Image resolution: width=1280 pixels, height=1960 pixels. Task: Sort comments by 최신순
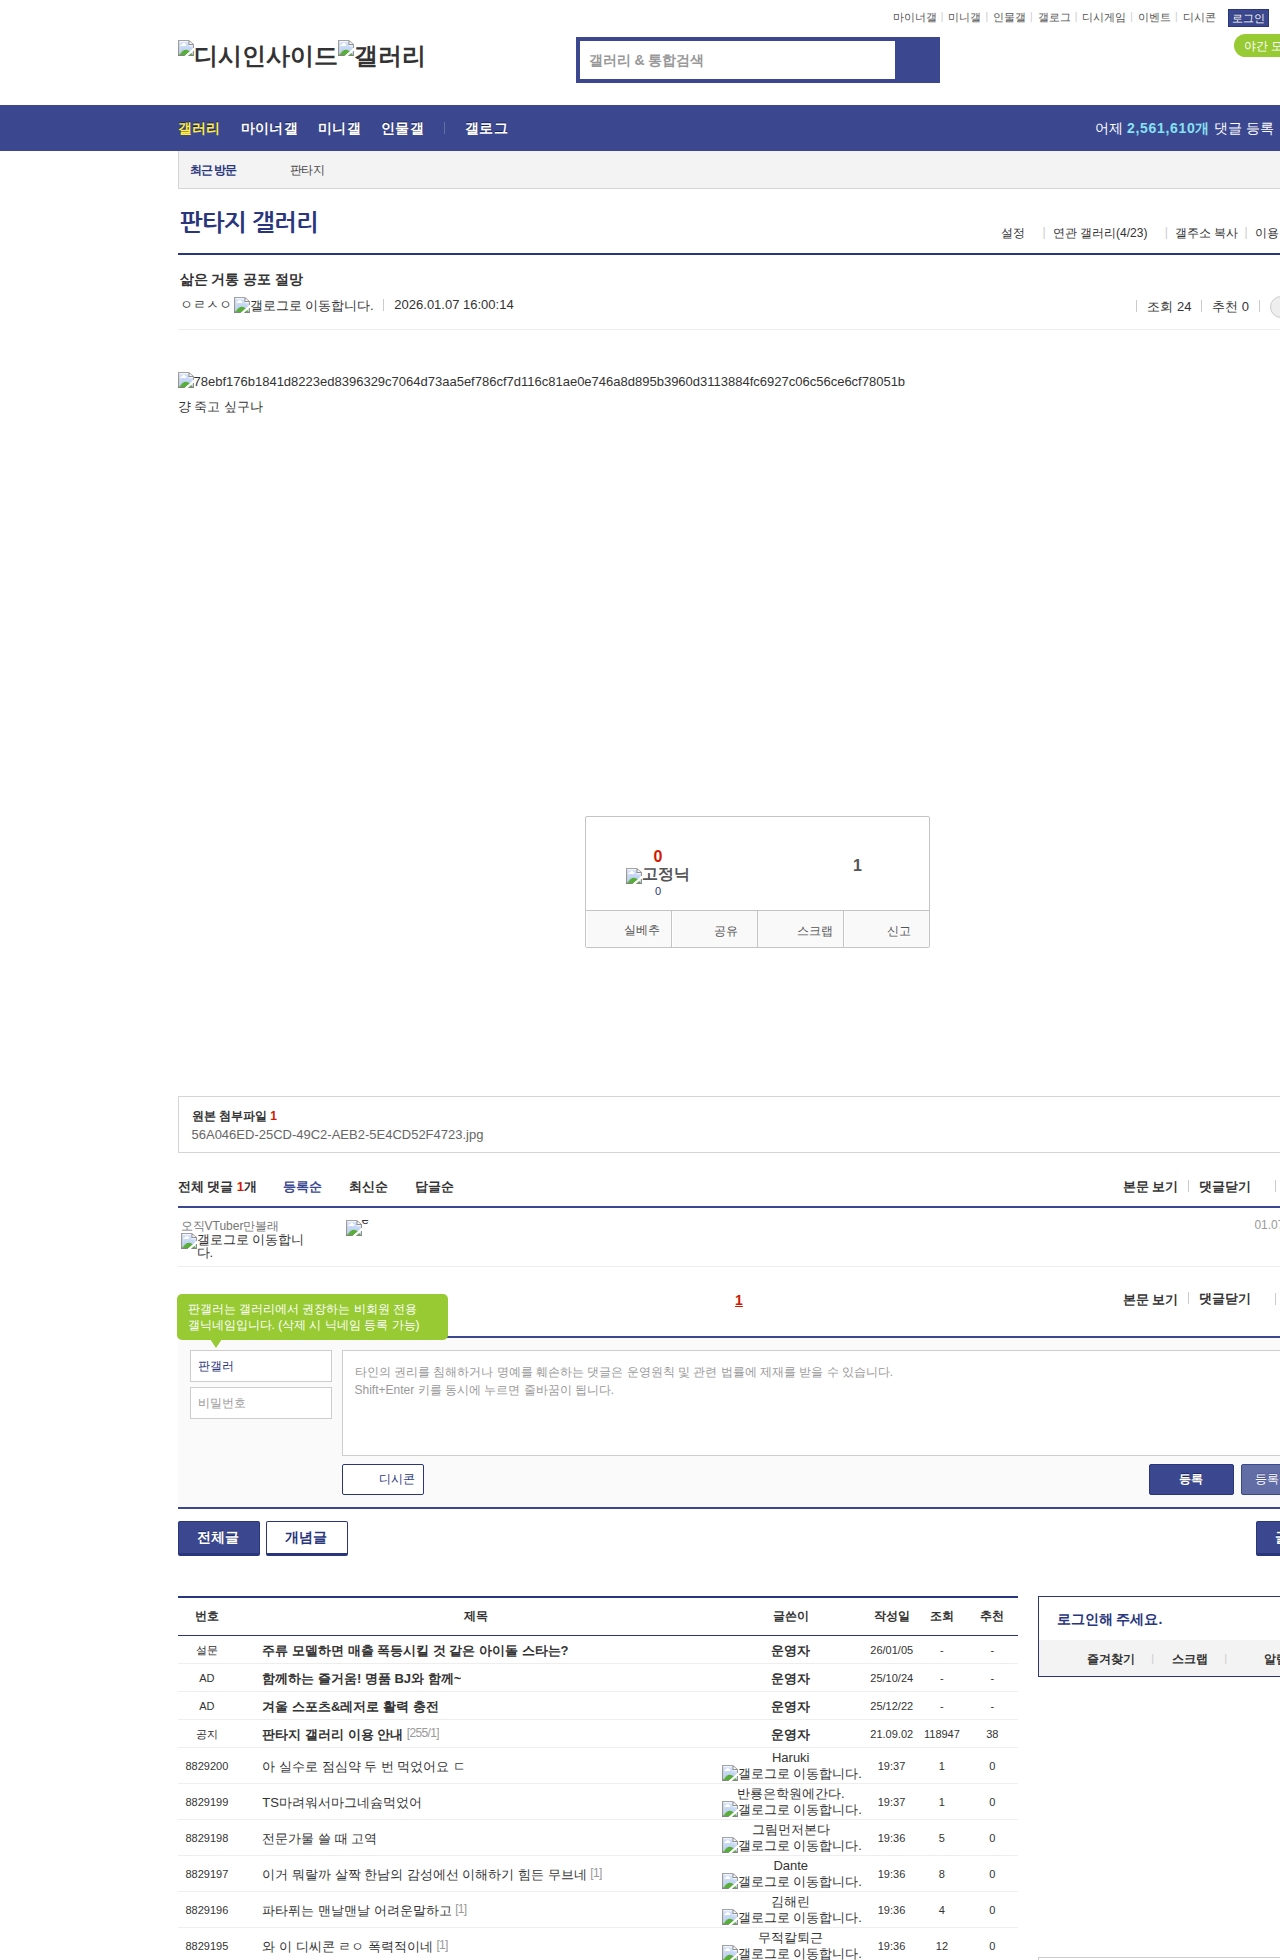[x=368, y=1187]
